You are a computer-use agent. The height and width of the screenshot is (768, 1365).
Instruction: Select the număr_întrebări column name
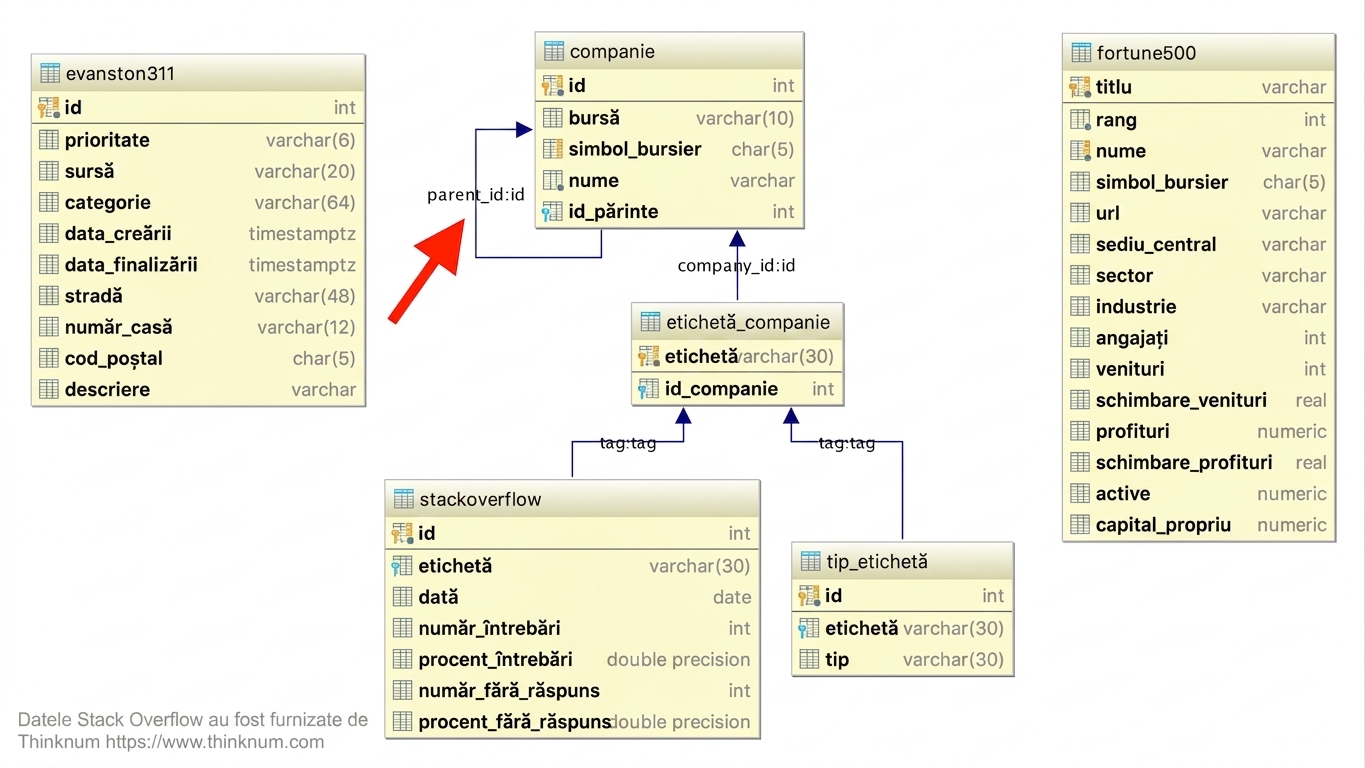click(x=489, y=628)
